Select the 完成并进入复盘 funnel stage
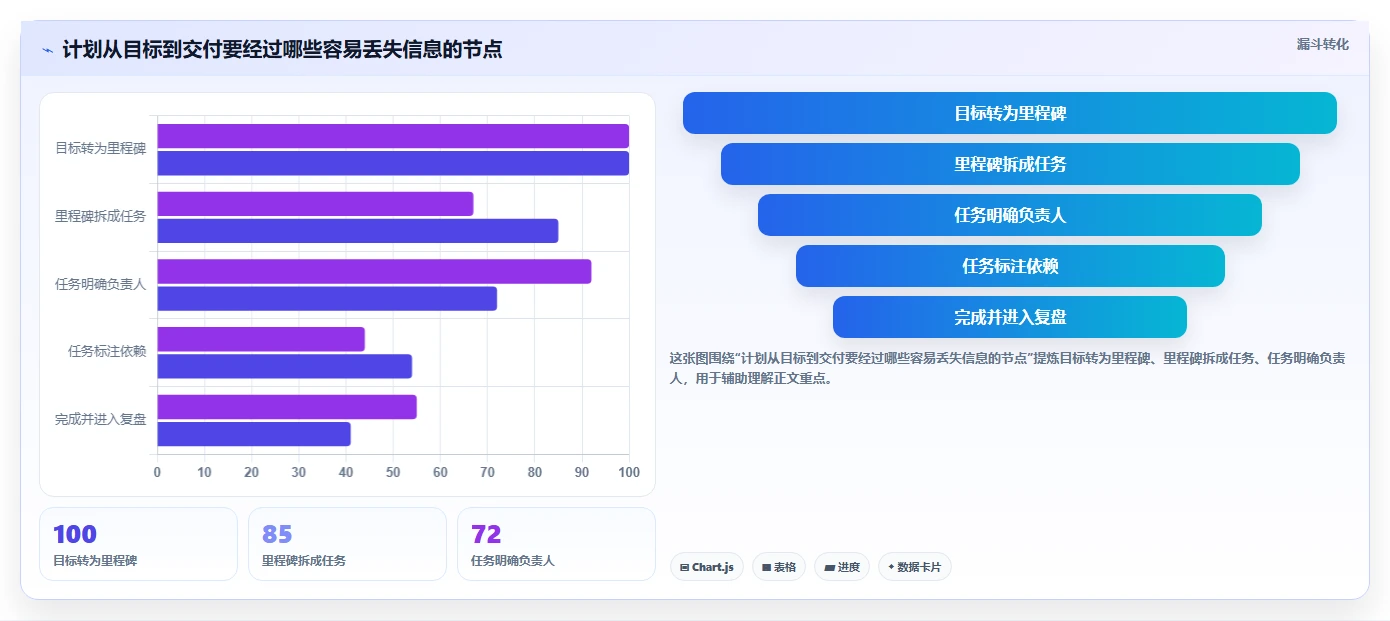This screenshot has width=1390, height=621. point(1009,317)
